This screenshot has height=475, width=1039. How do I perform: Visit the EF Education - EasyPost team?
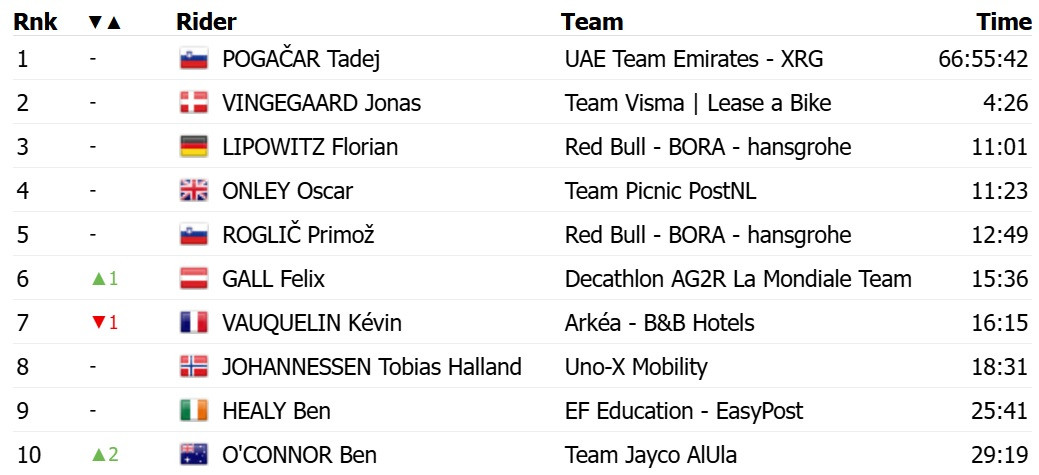click(684, 411)
